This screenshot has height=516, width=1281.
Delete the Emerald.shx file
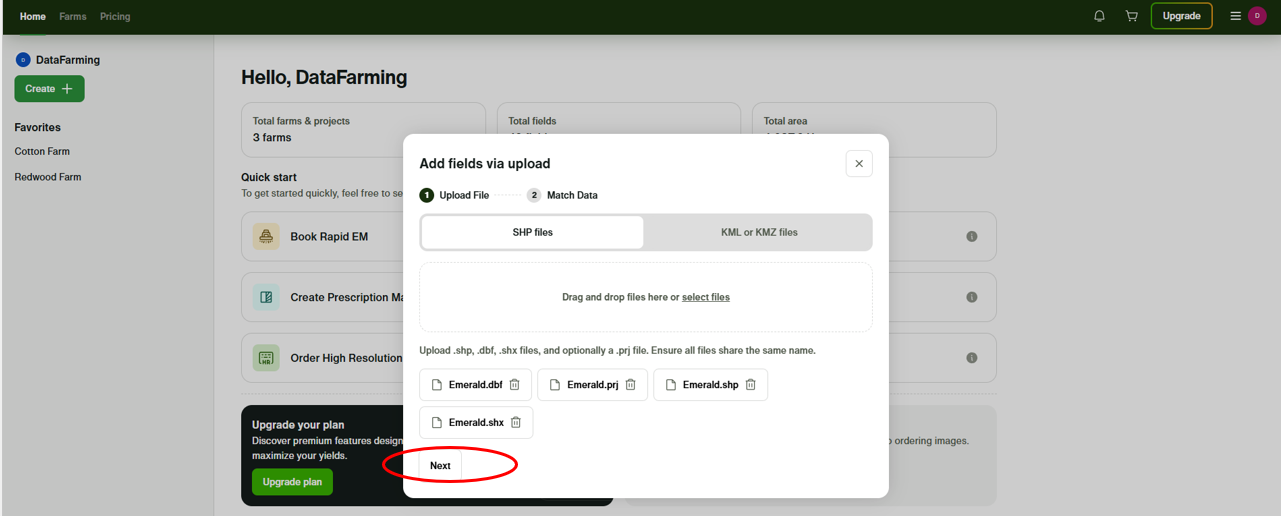(x=516, y=422)
